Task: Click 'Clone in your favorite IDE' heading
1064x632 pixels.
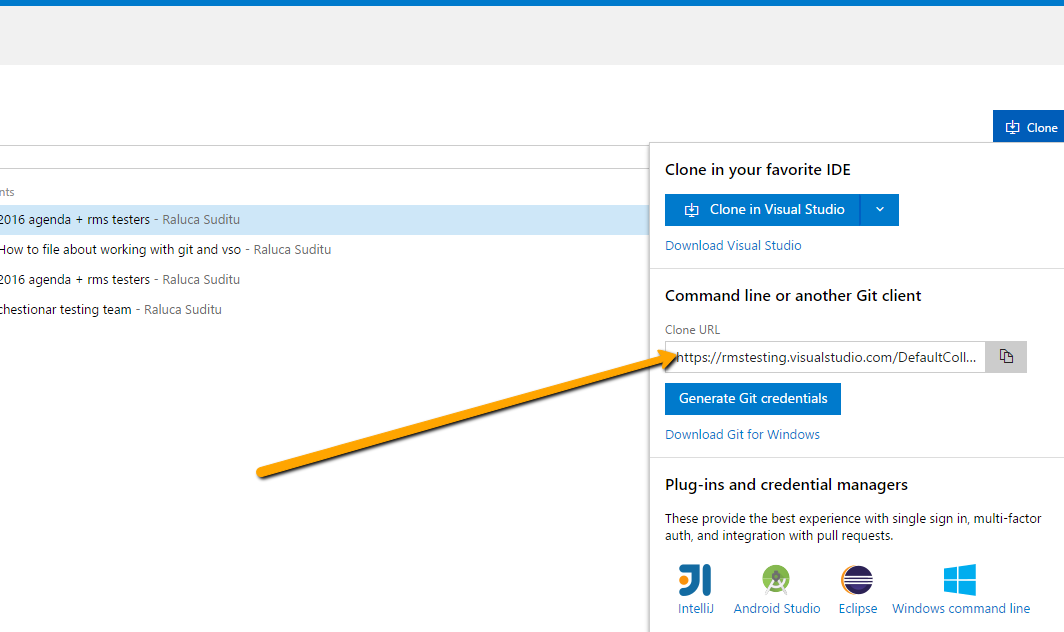Action: [757, 170]
